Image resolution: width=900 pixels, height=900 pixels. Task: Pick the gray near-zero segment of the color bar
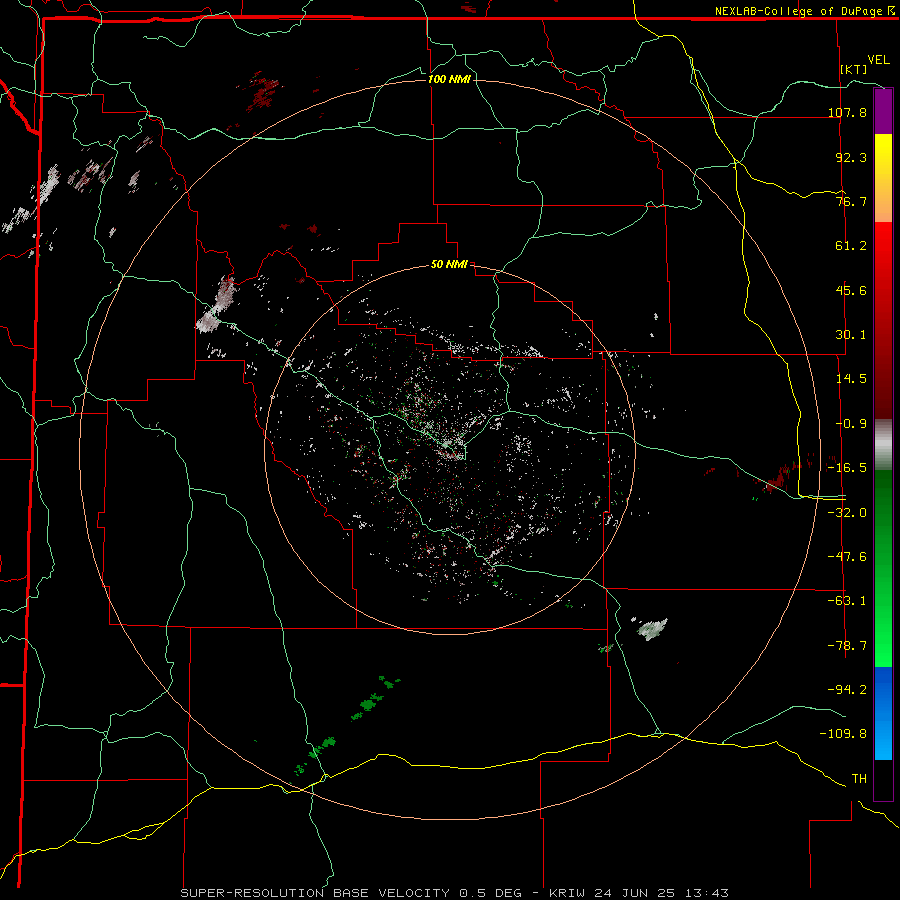[883, 445]
